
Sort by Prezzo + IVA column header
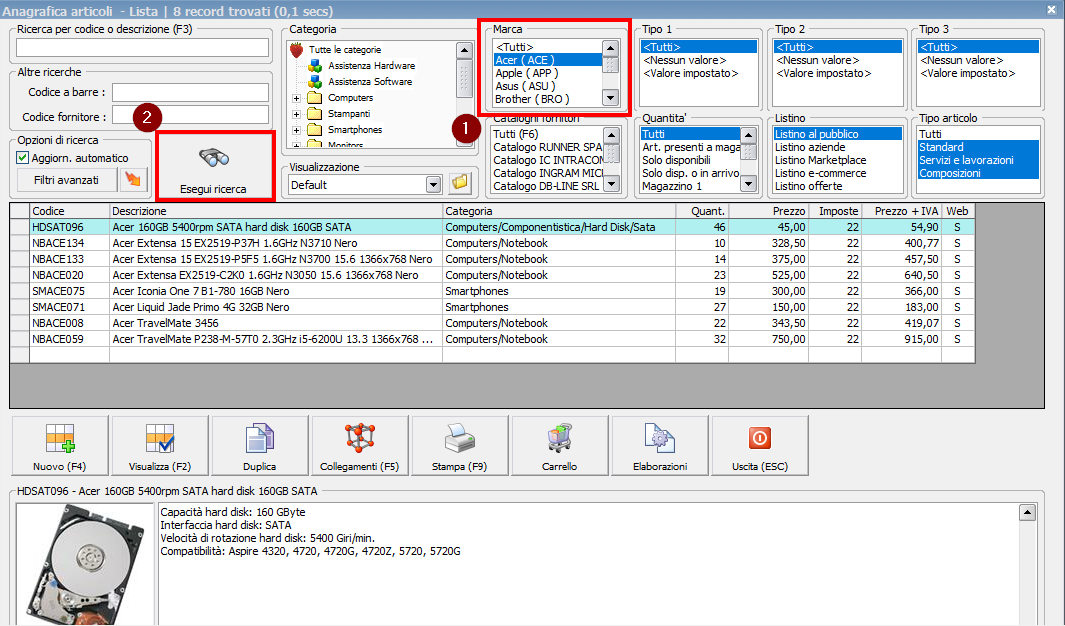tap(901, 211)
